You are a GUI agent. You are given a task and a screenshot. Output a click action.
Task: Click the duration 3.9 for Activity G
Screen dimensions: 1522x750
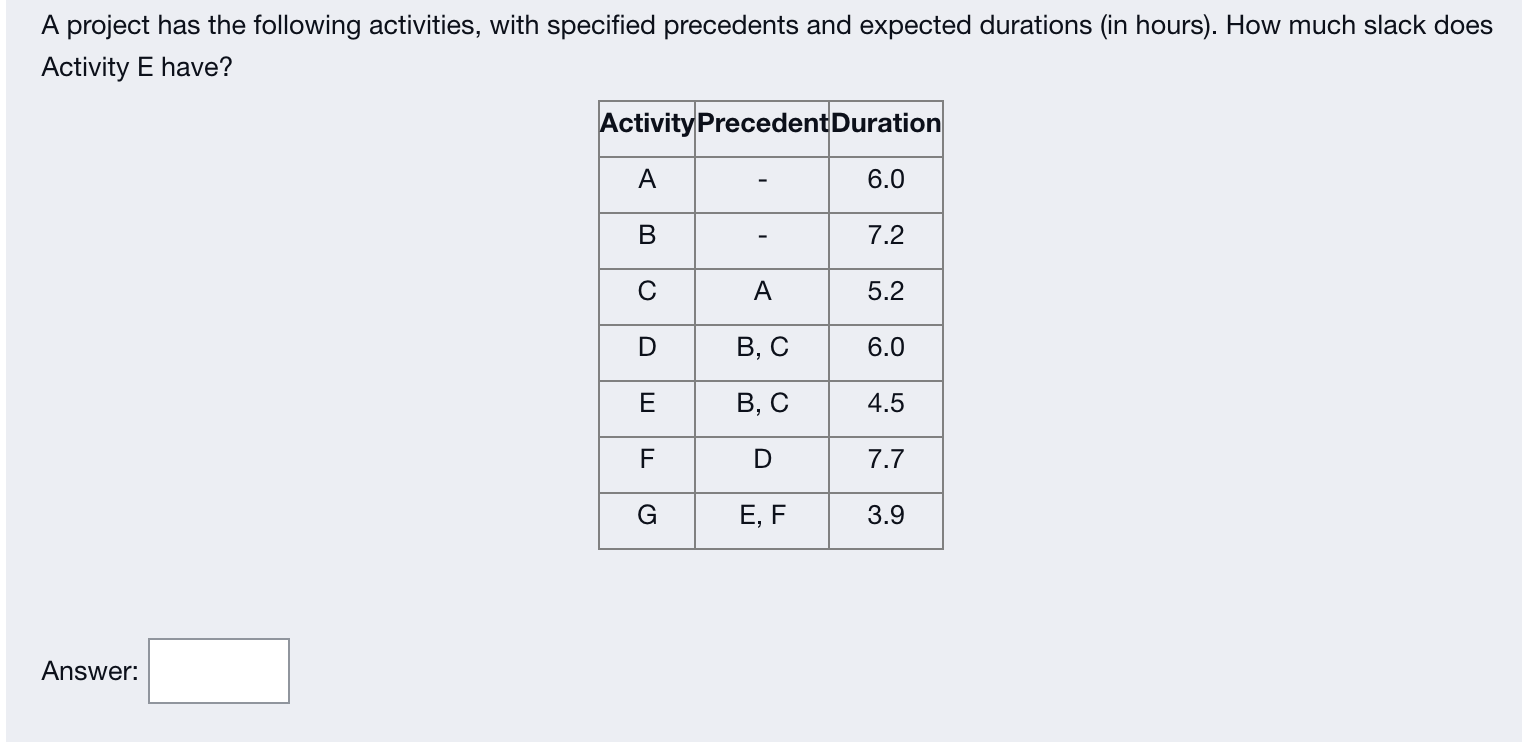coord(884,516)
